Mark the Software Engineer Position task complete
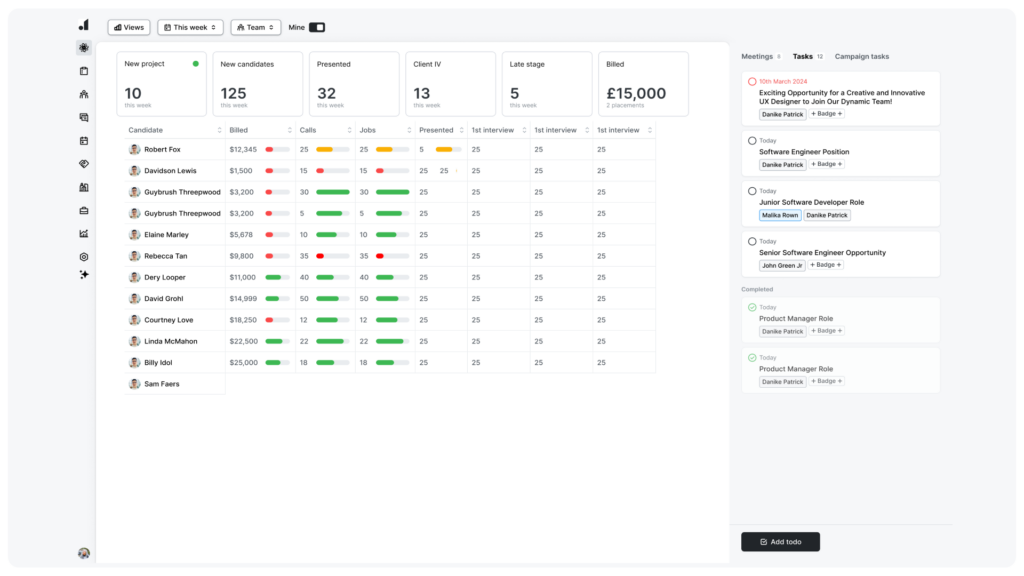 751,140
